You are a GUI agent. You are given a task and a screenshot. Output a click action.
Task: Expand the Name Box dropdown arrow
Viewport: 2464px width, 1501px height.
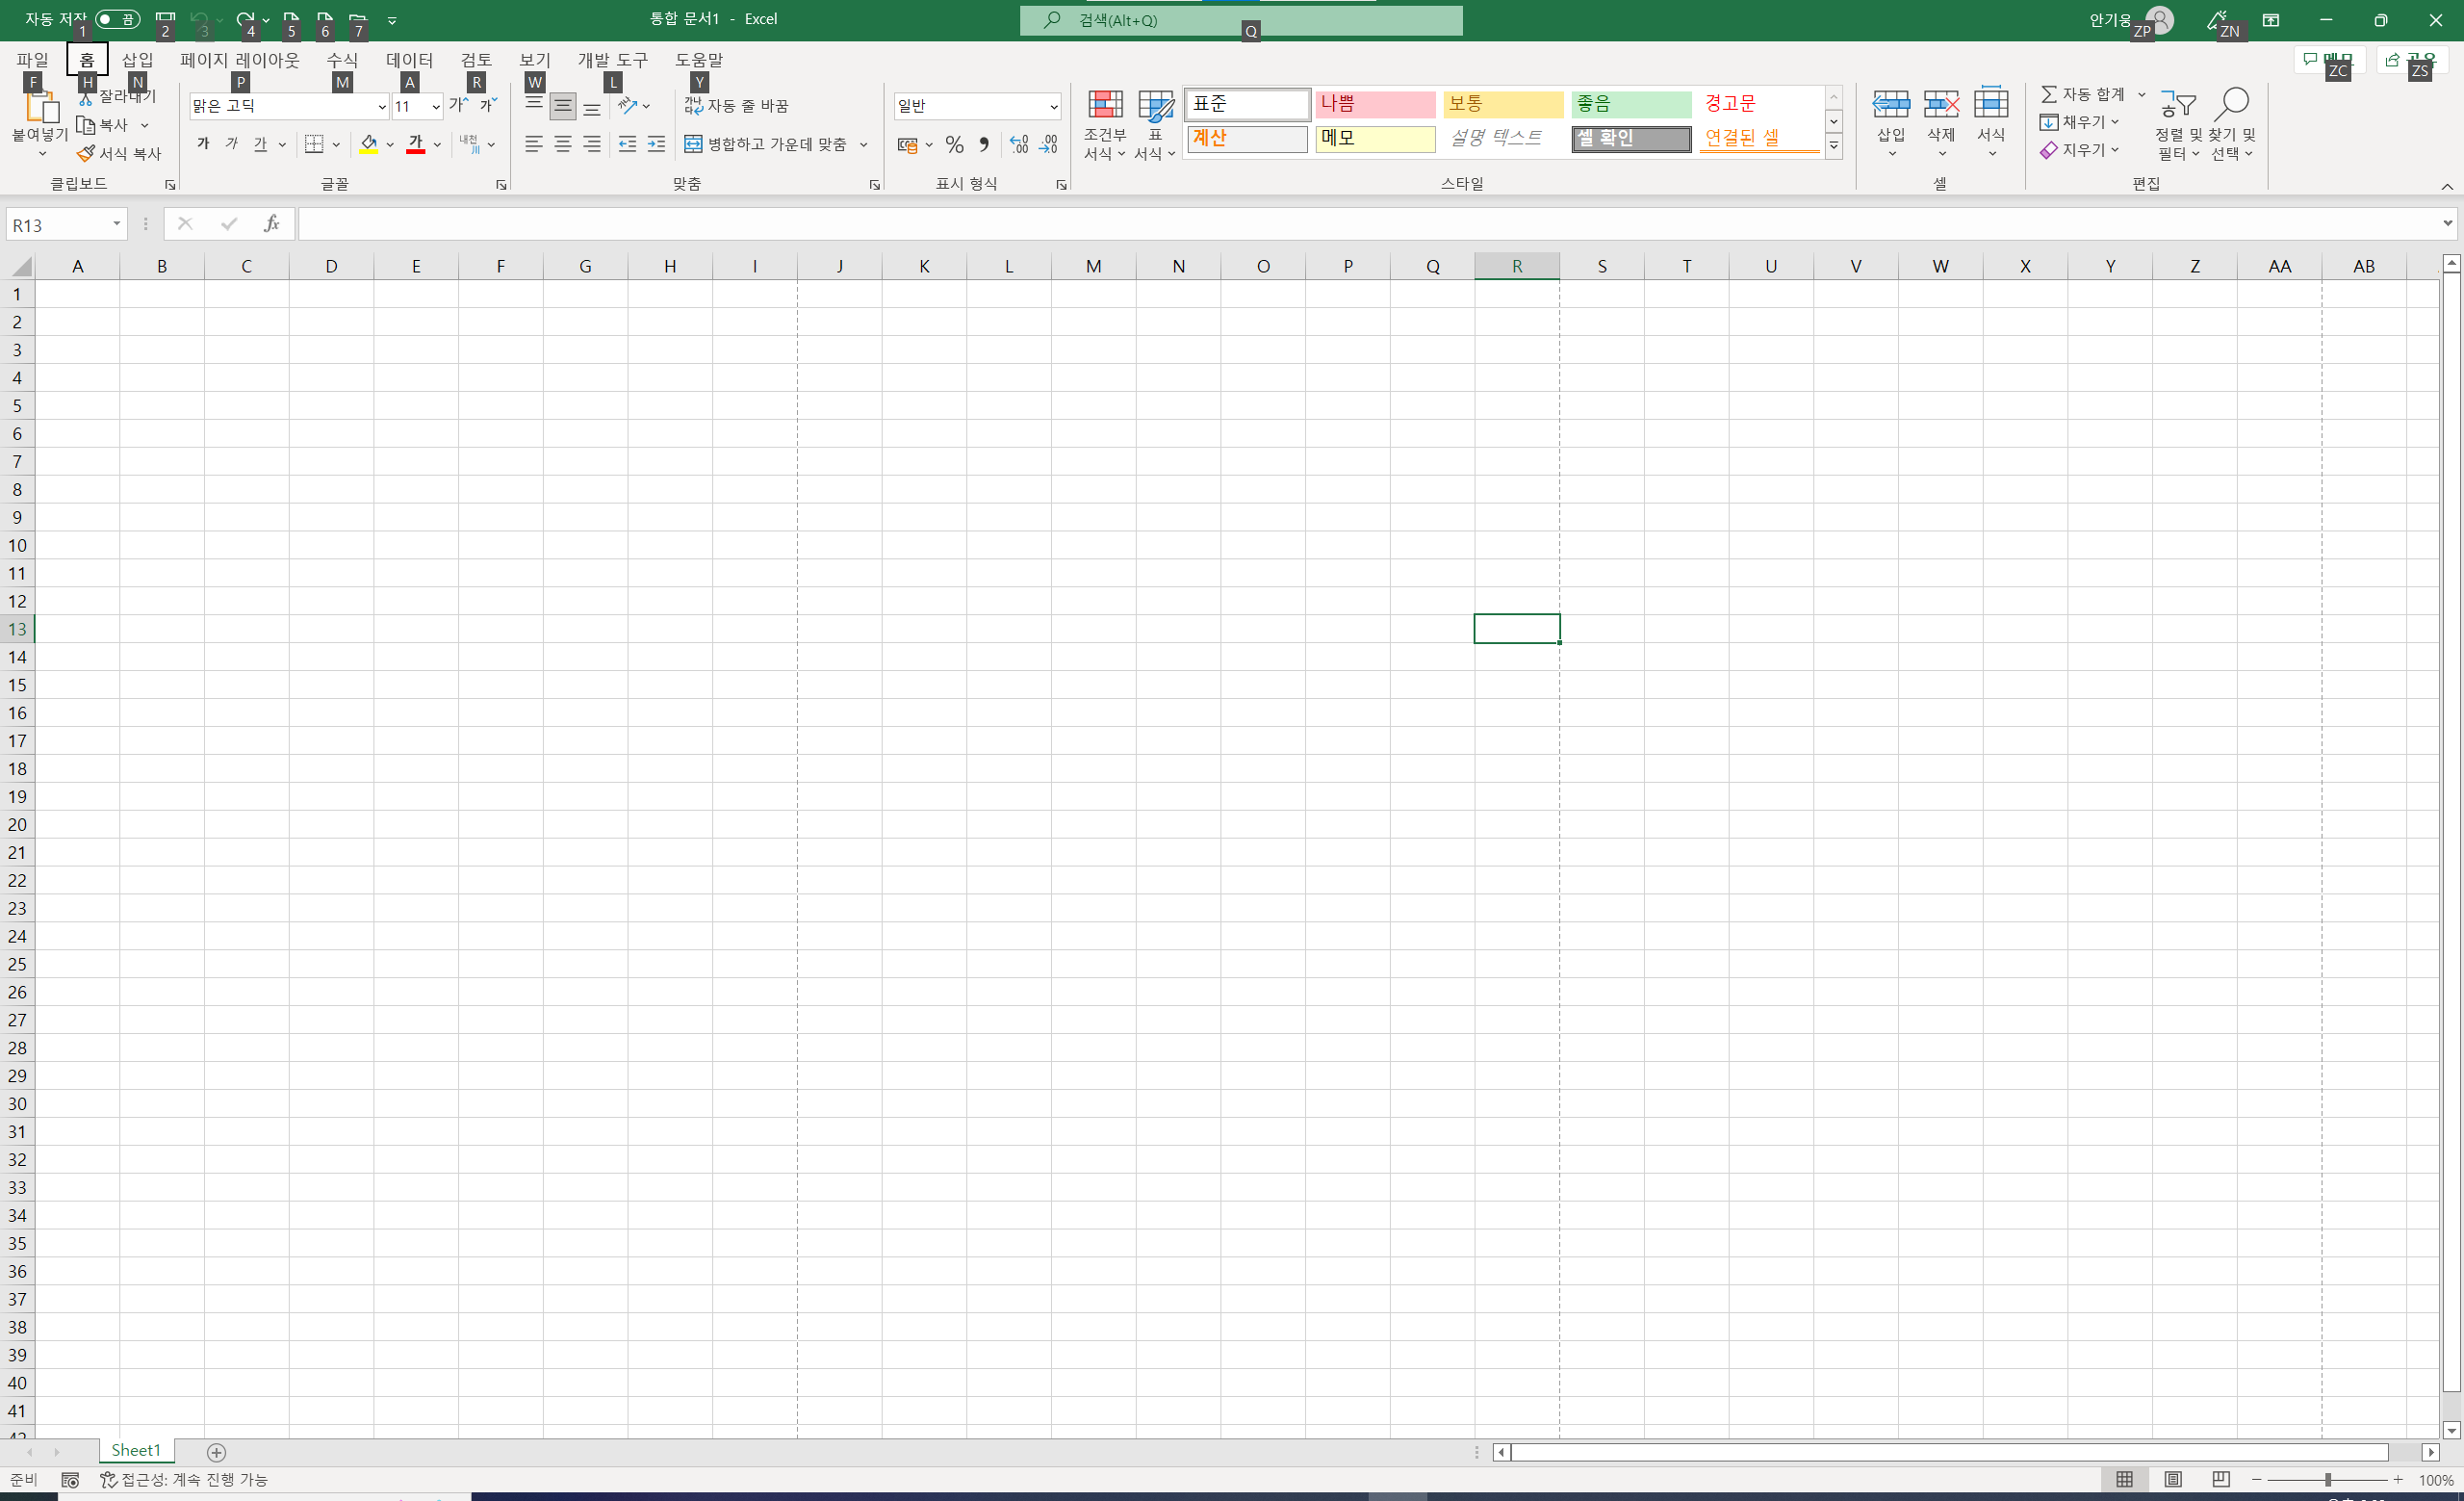117,224
